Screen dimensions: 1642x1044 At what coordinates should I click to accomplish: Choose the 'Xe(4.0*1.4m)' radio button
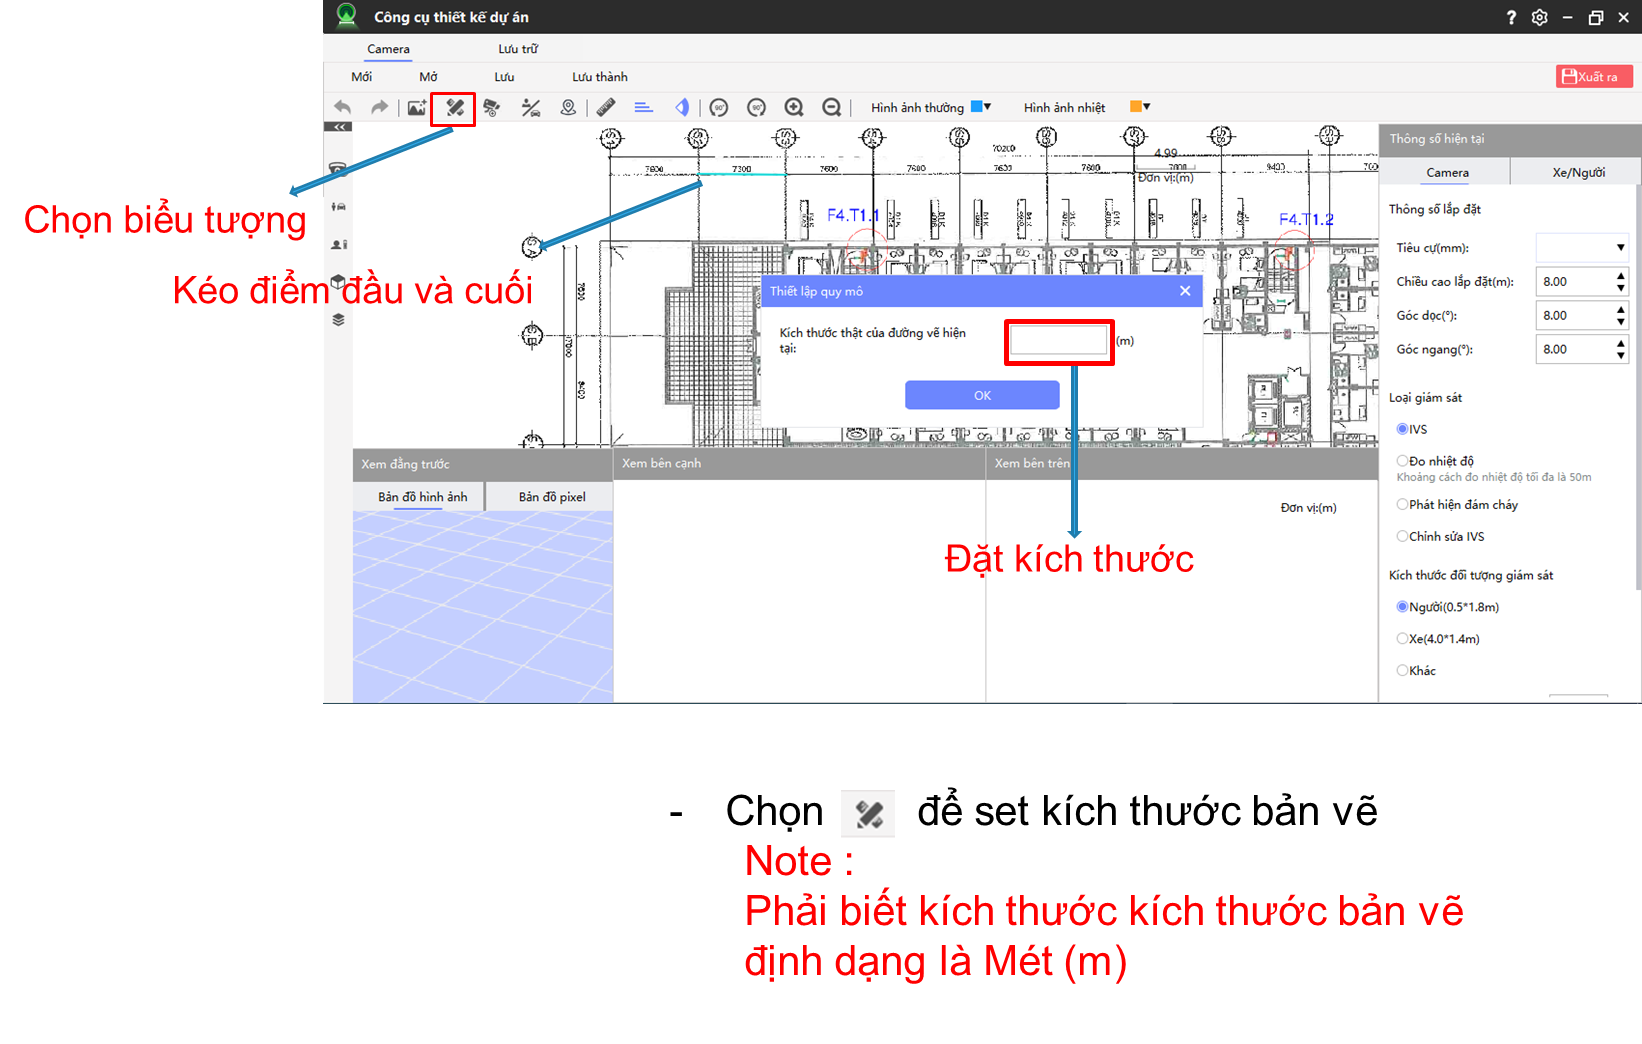tap(1402, 639)
